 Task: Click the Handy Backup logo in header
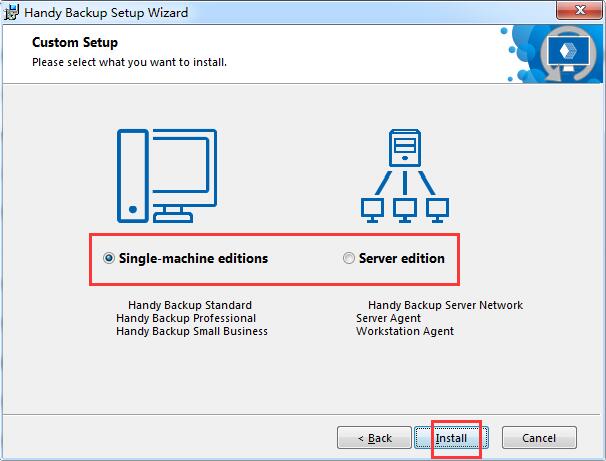[x=567, y=53]
